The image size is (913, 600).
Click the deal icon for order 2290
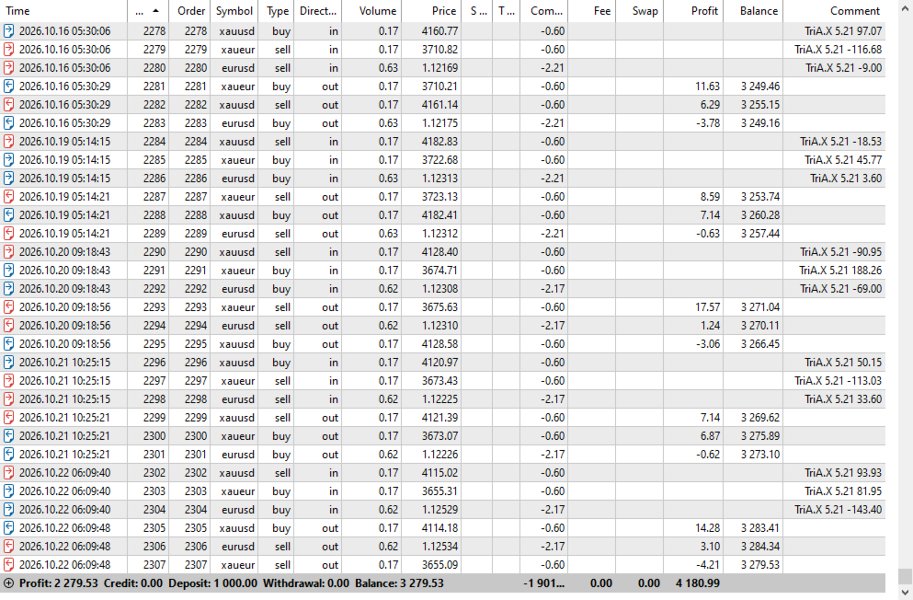pos(9,252)
